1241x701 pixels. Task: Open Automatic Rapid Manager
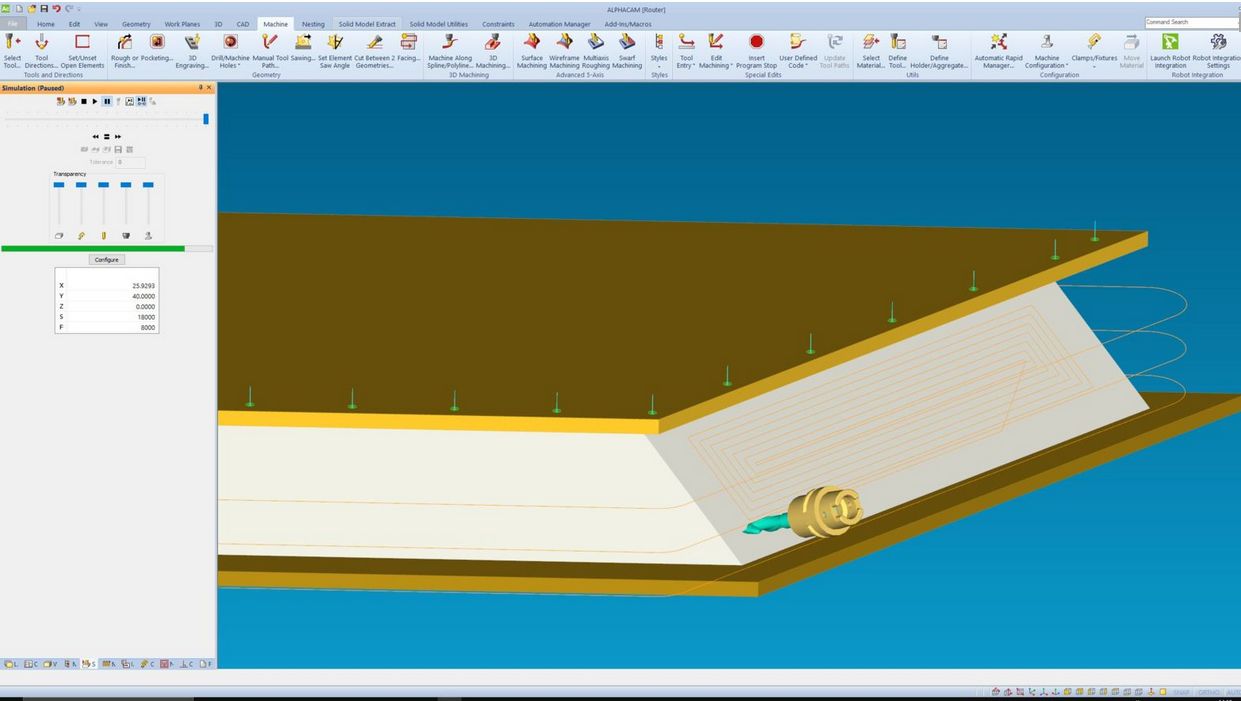998,42
